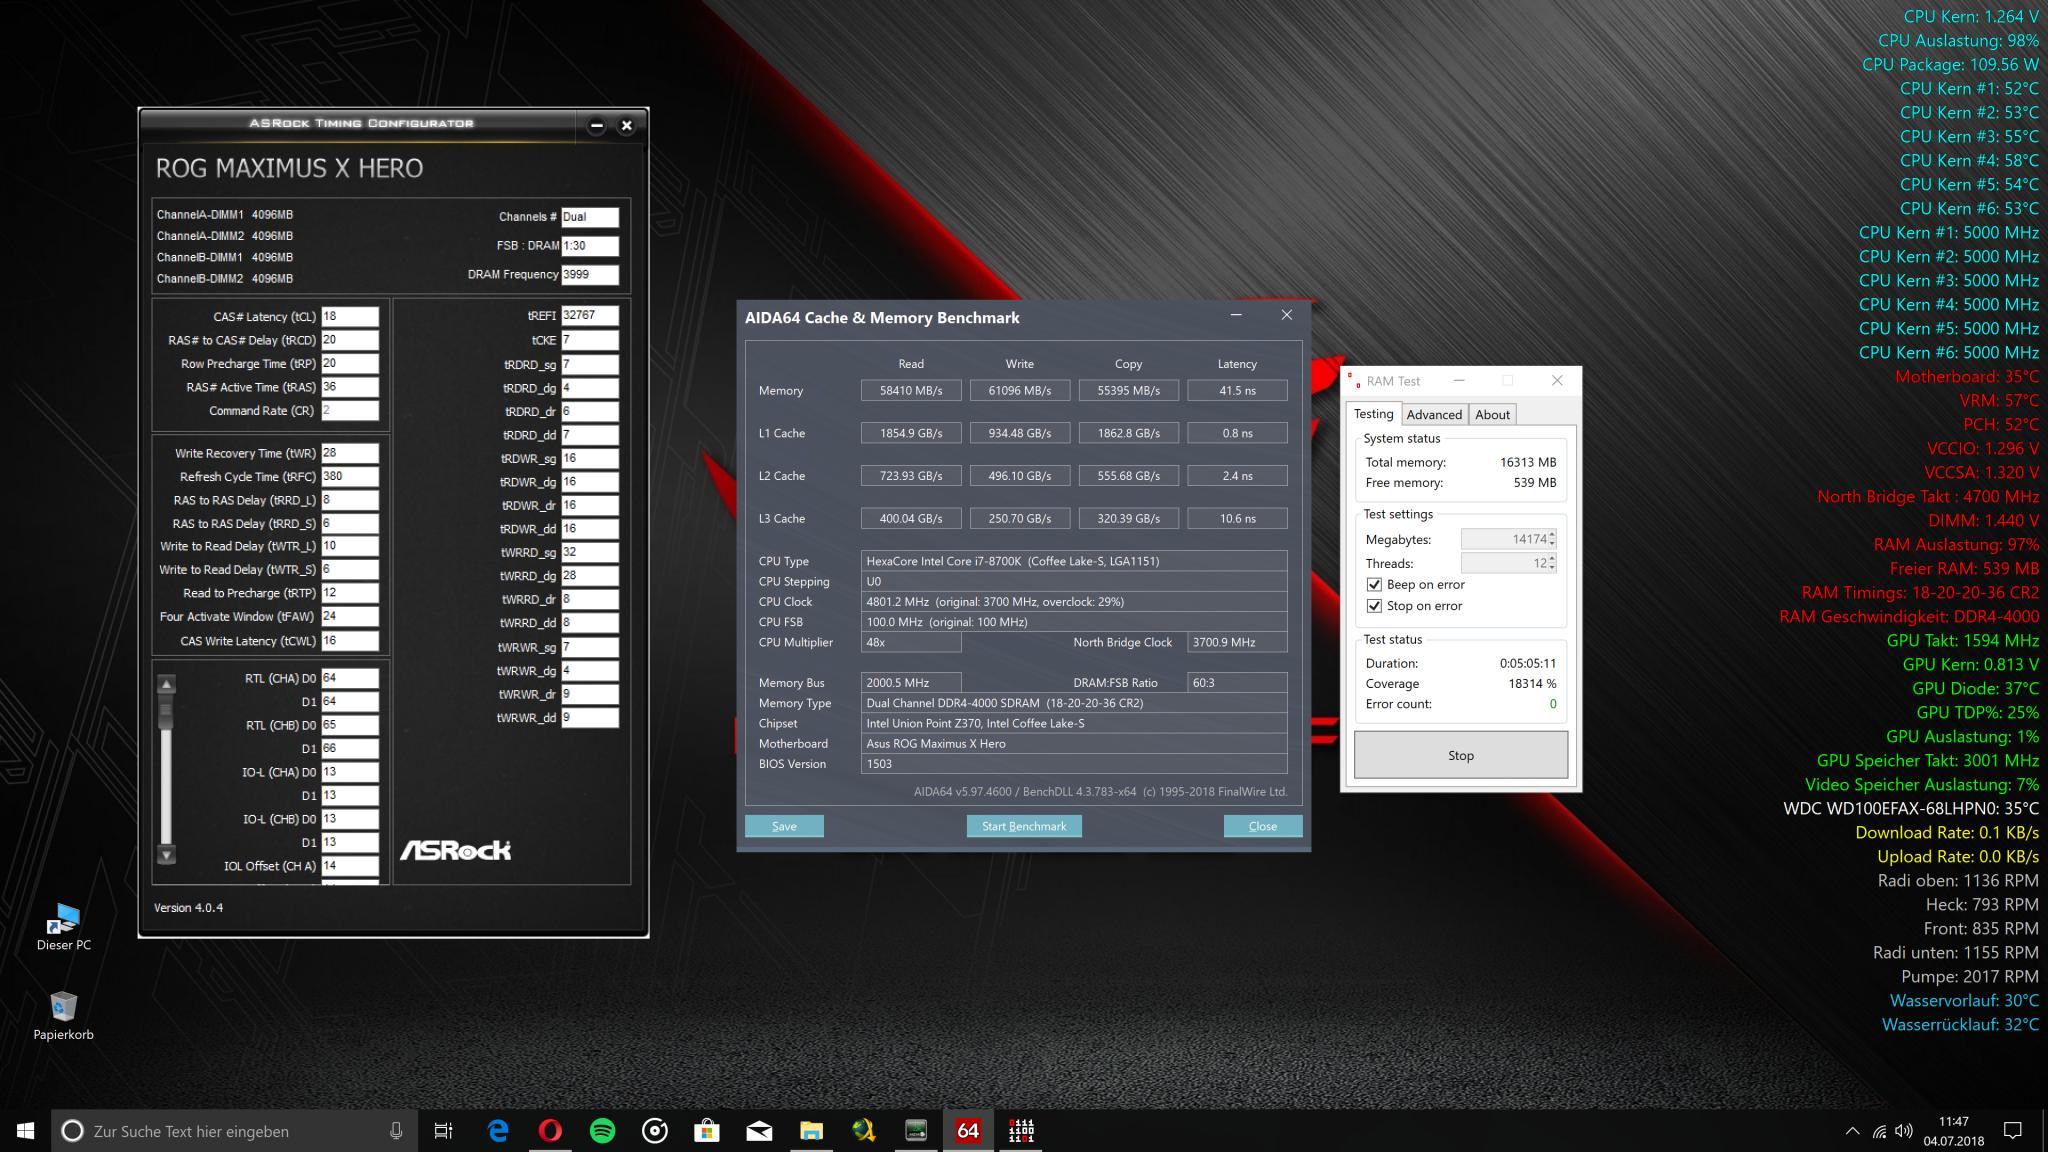
Task: Activate the microphone voice search icon
Action: point(396,1131)
